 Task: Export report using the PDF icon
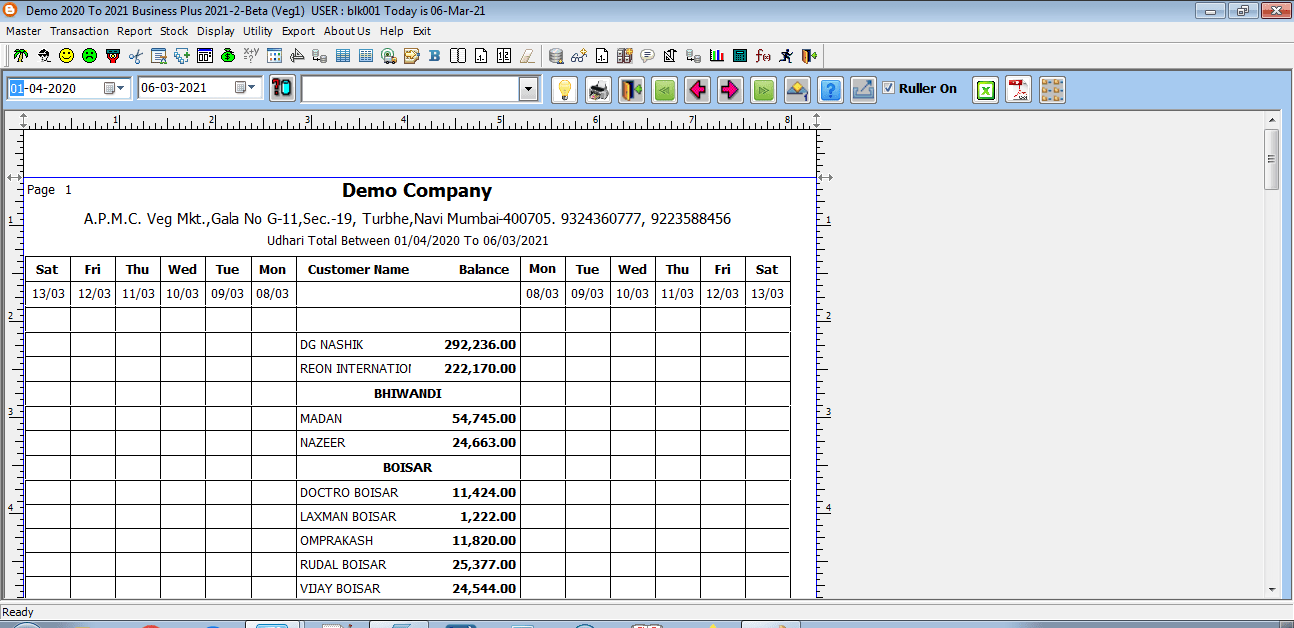pos(1018,90)
